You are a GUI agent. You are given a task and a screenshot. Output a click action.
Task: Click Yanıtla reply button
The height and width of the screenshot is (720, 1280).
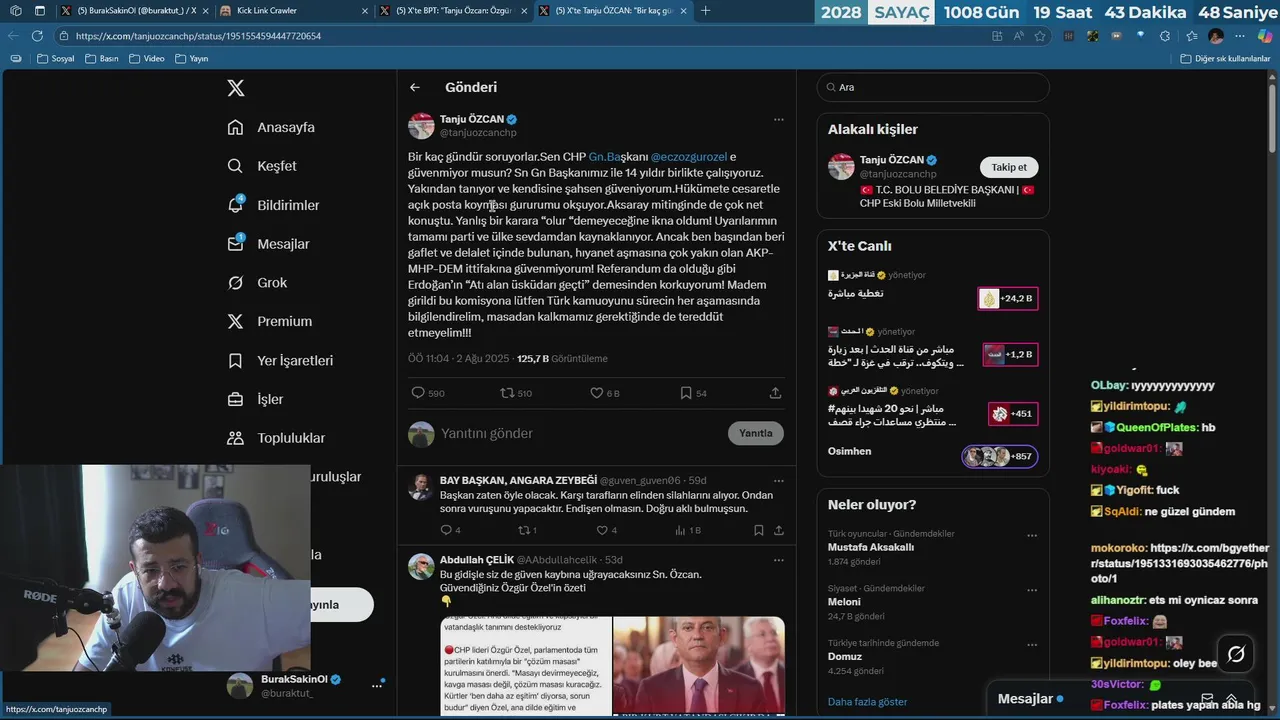click(x=756, y=433)
